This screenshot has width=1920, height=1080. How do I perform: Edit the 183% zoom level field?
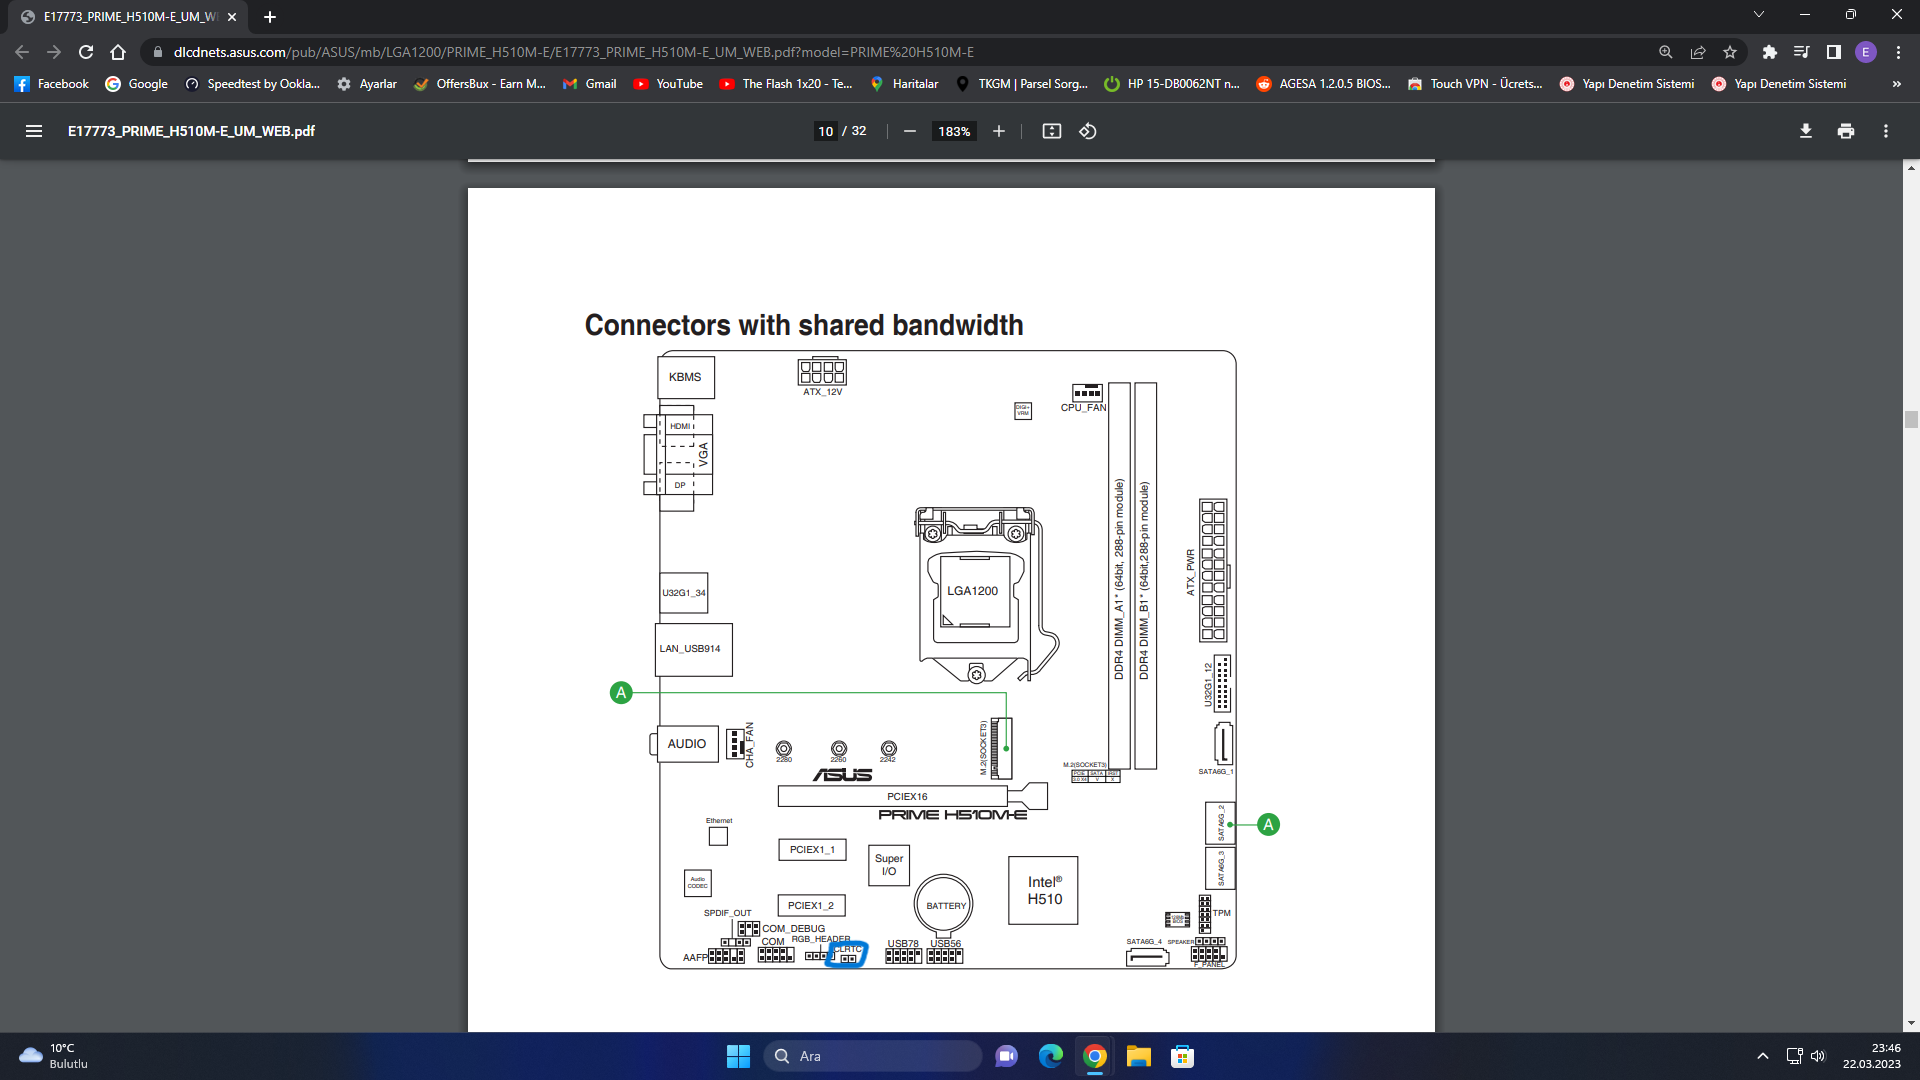[x=954, y=131]
